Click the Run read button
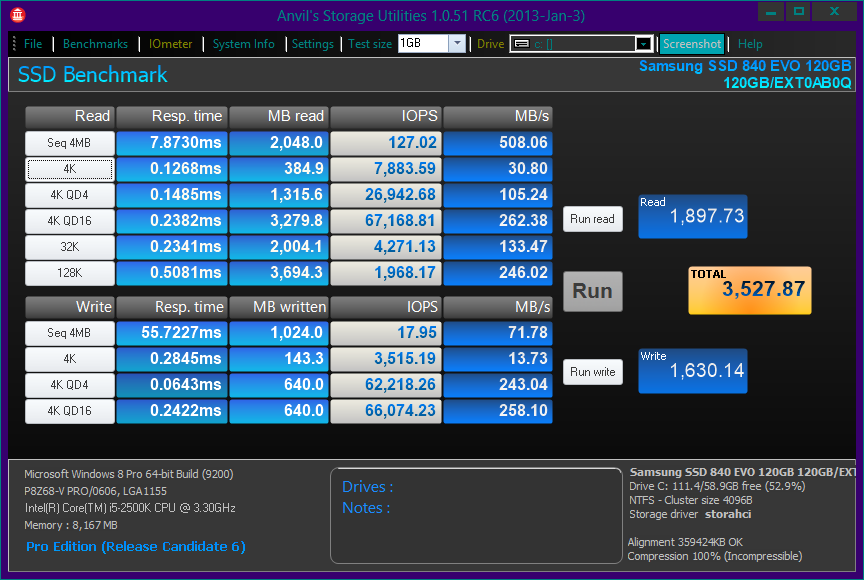The image size is (864, 580). click(592, 219)
